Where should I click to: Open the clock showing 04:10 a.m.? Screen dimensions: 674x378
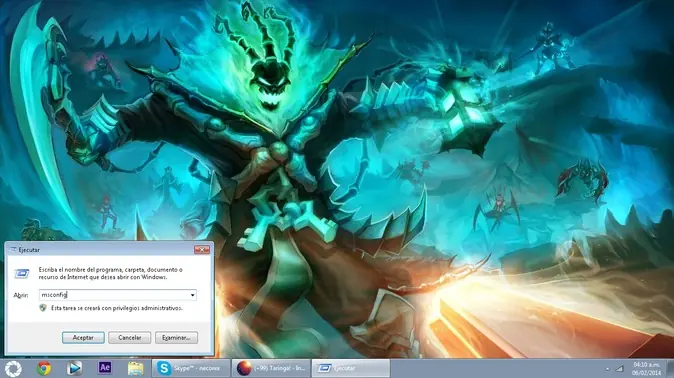point(646,369)
